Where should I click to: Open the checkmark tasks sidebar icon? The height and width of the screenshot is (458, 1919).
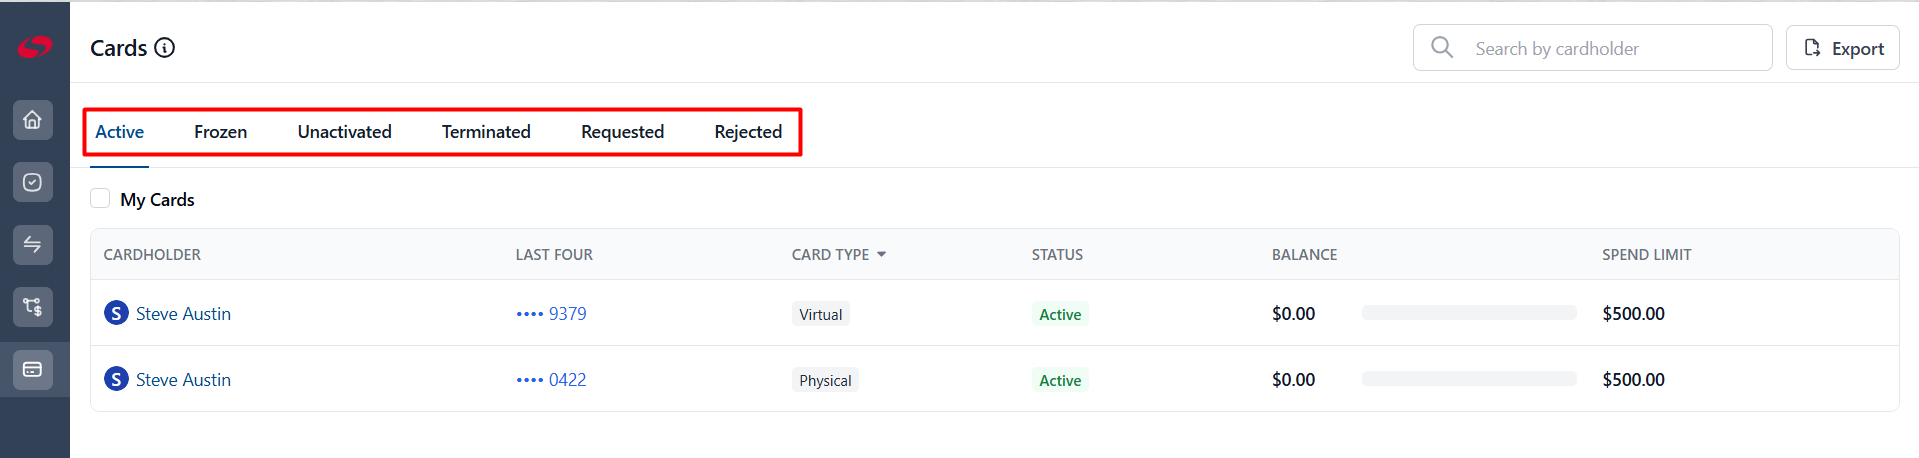[33, 182]
